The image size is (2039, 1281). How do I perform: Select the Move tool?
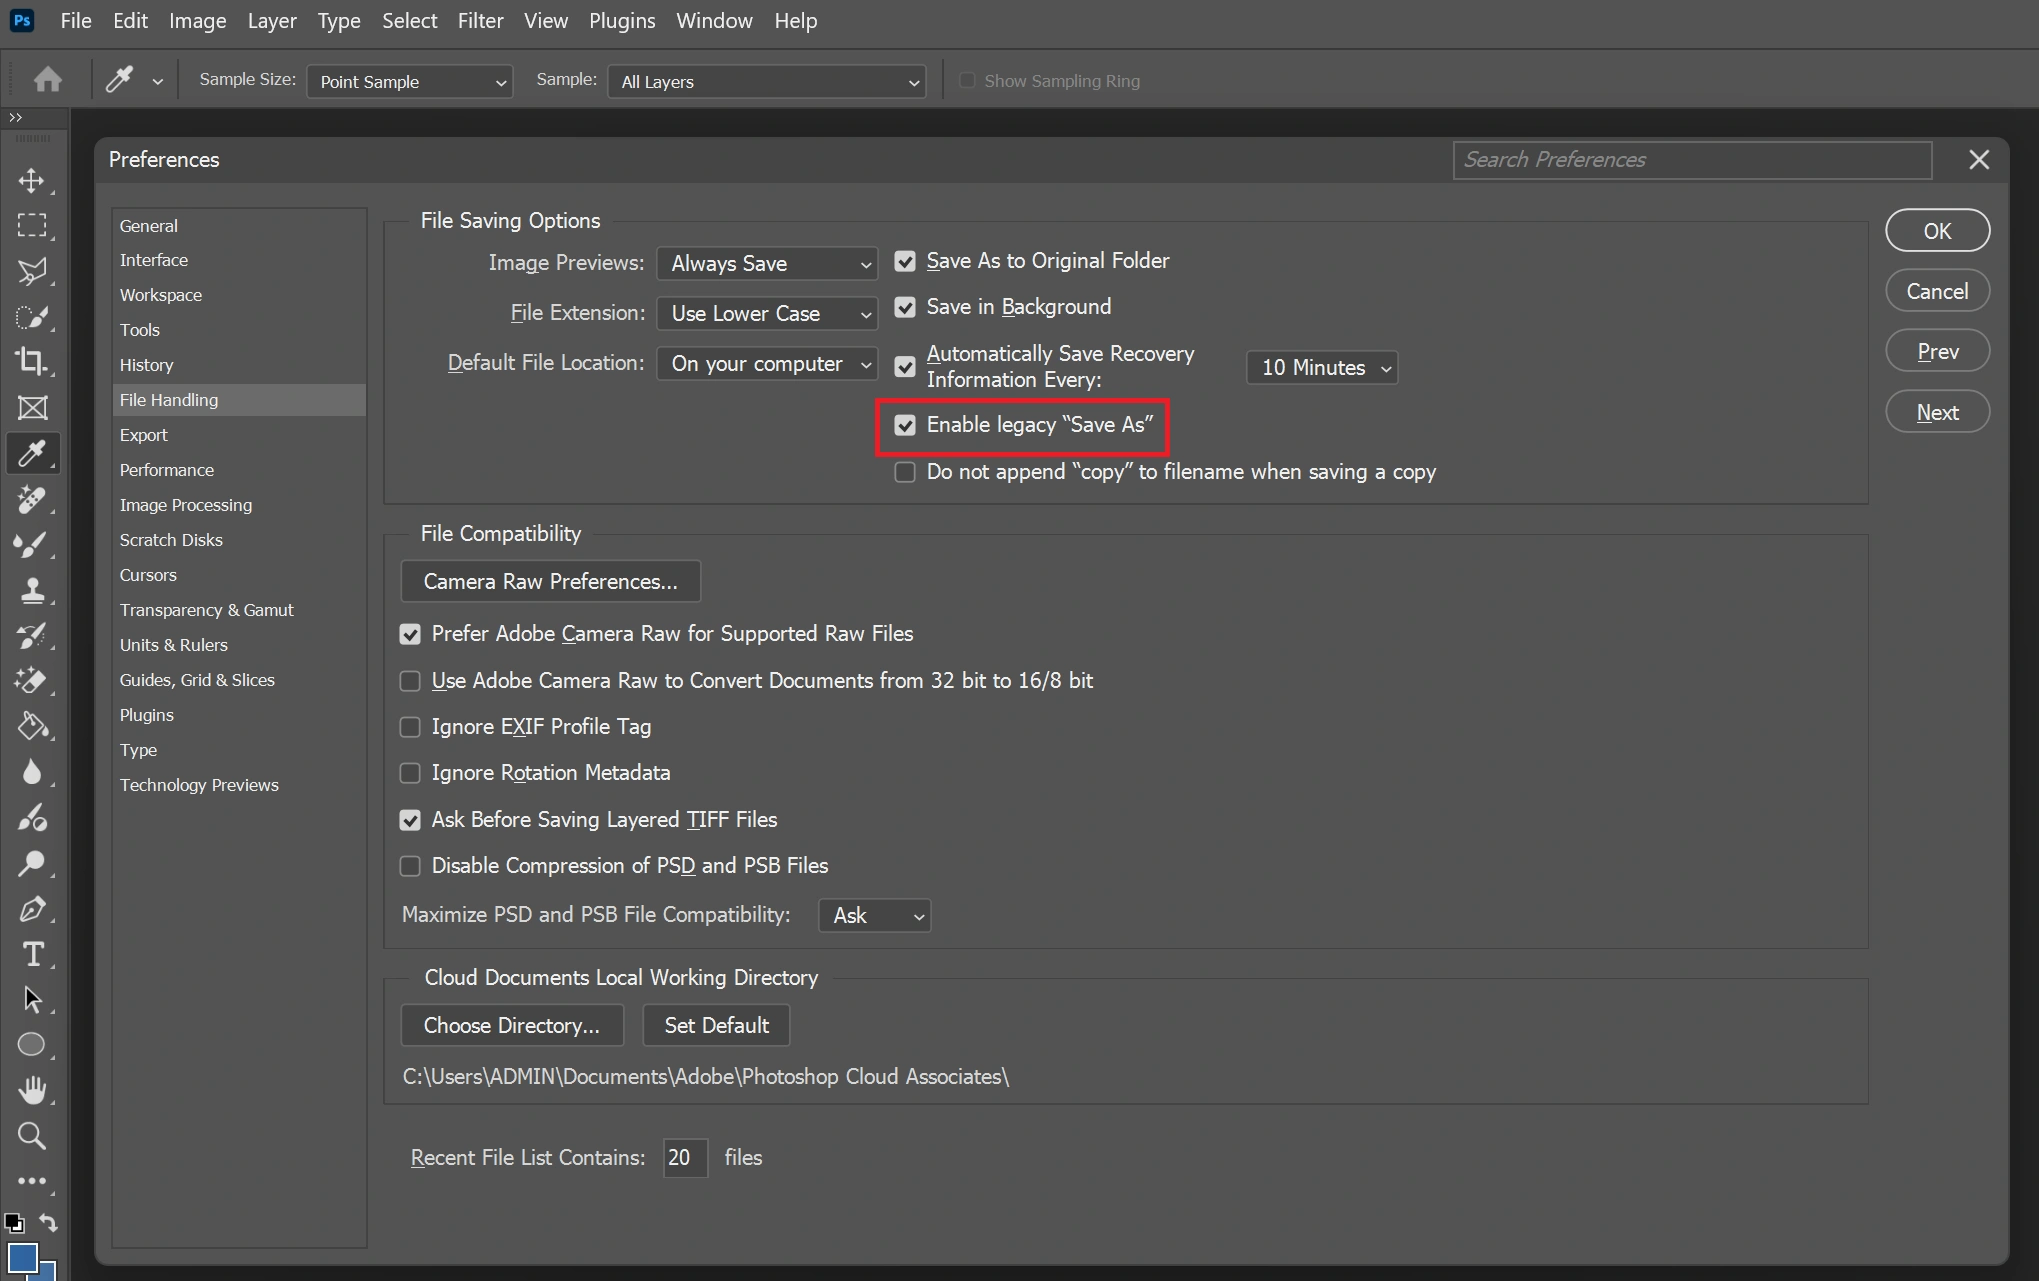31,181
